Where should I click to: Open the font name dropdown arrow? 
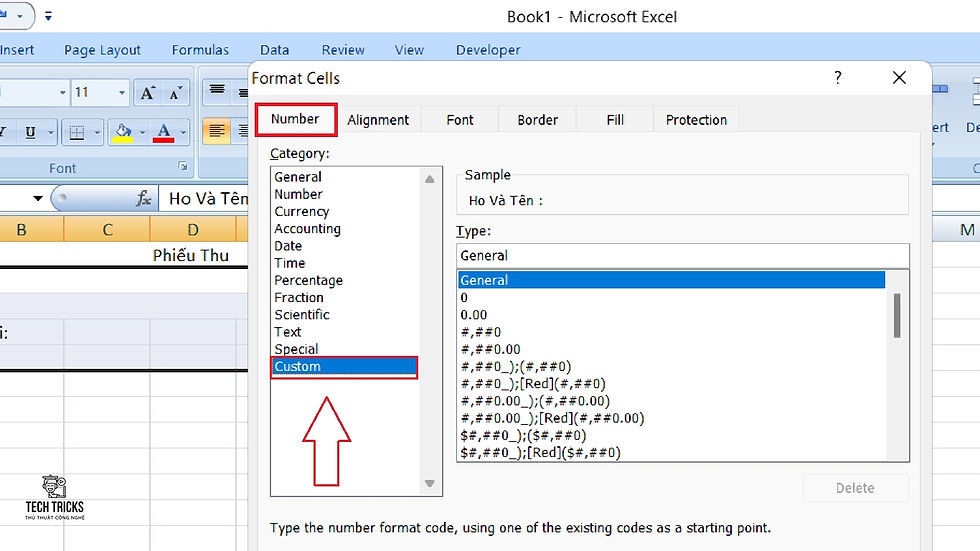62,93
